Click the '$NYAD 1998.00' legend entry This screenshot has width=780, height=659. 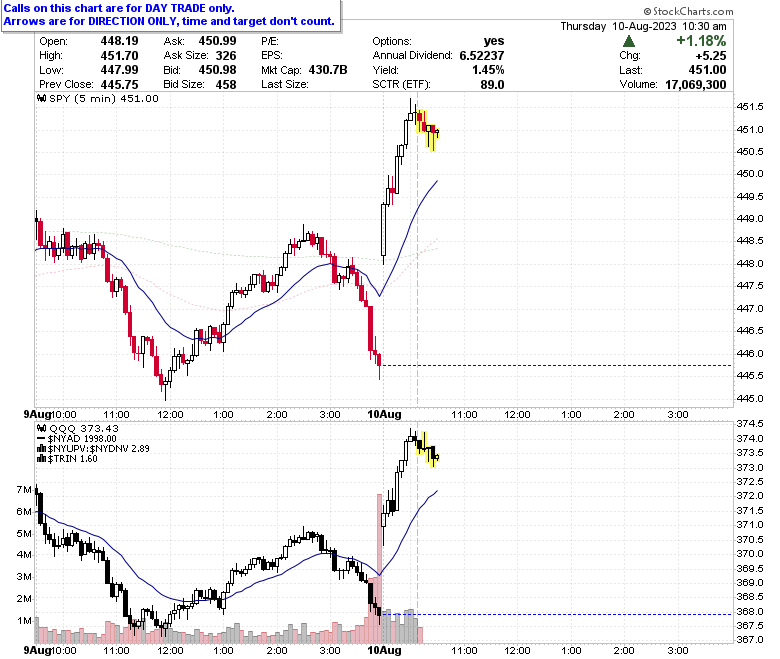tap(82, 439)
